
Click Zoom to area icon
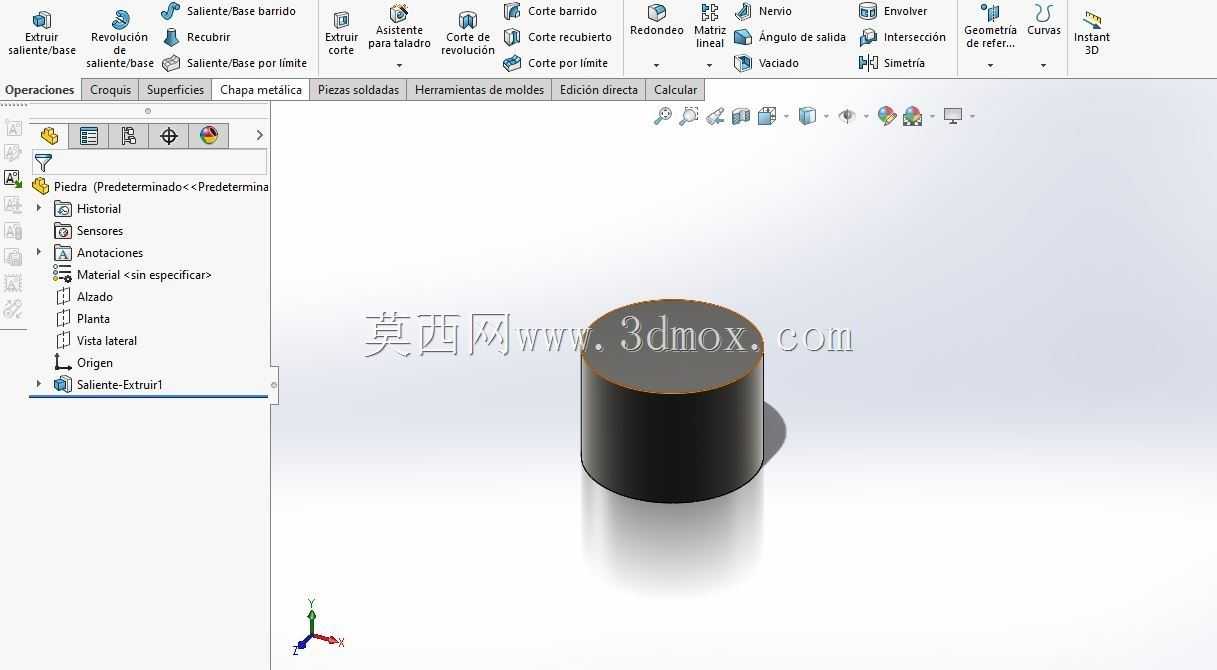[688, 116]
